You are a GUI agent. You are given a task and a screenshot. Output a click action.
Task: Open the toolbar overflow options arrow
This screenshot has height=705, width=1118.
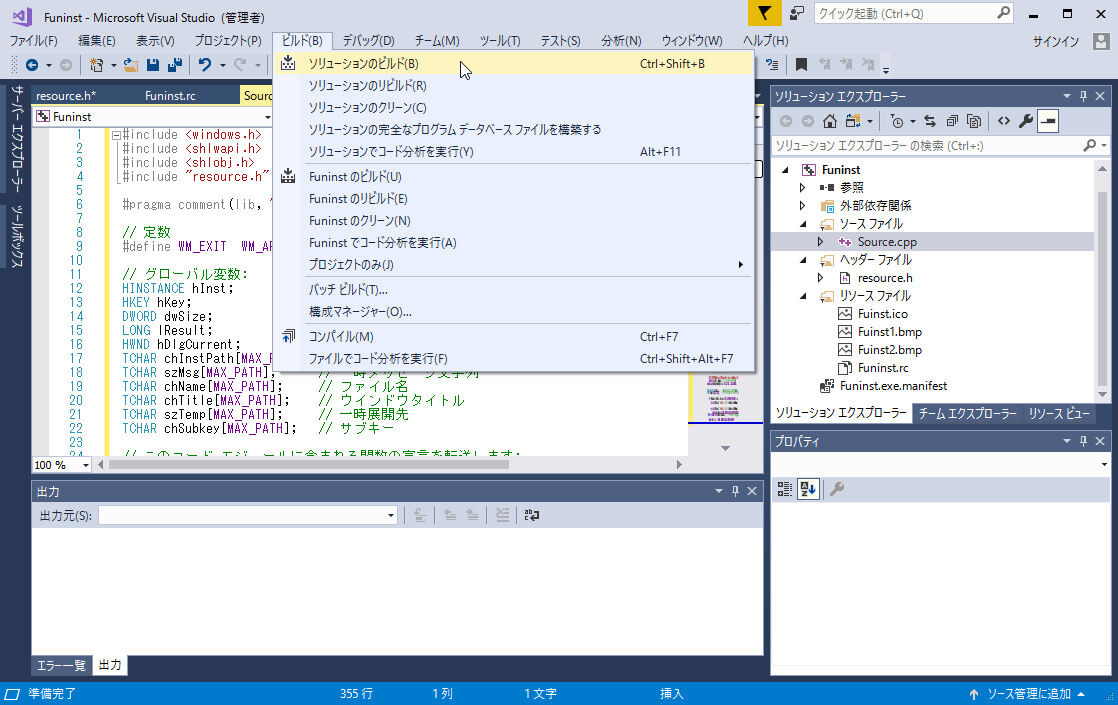pos(886,70)
